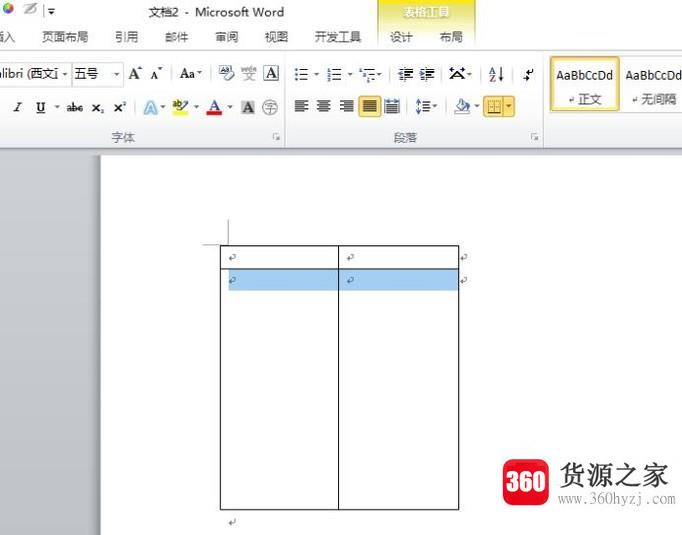Open the Quick Access Toolbar customize arrow
This screenshot has width=682, height=535.
coord(51,12)
